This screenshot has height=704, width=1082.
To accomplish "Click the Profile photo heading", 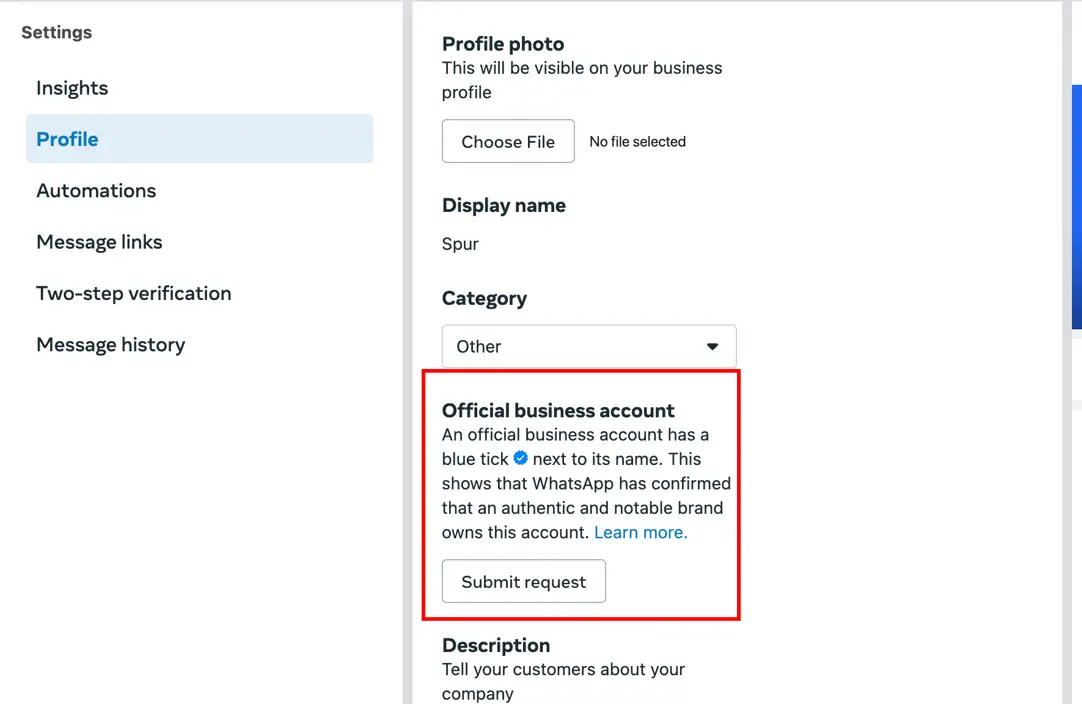I will (x=503, y=44).
